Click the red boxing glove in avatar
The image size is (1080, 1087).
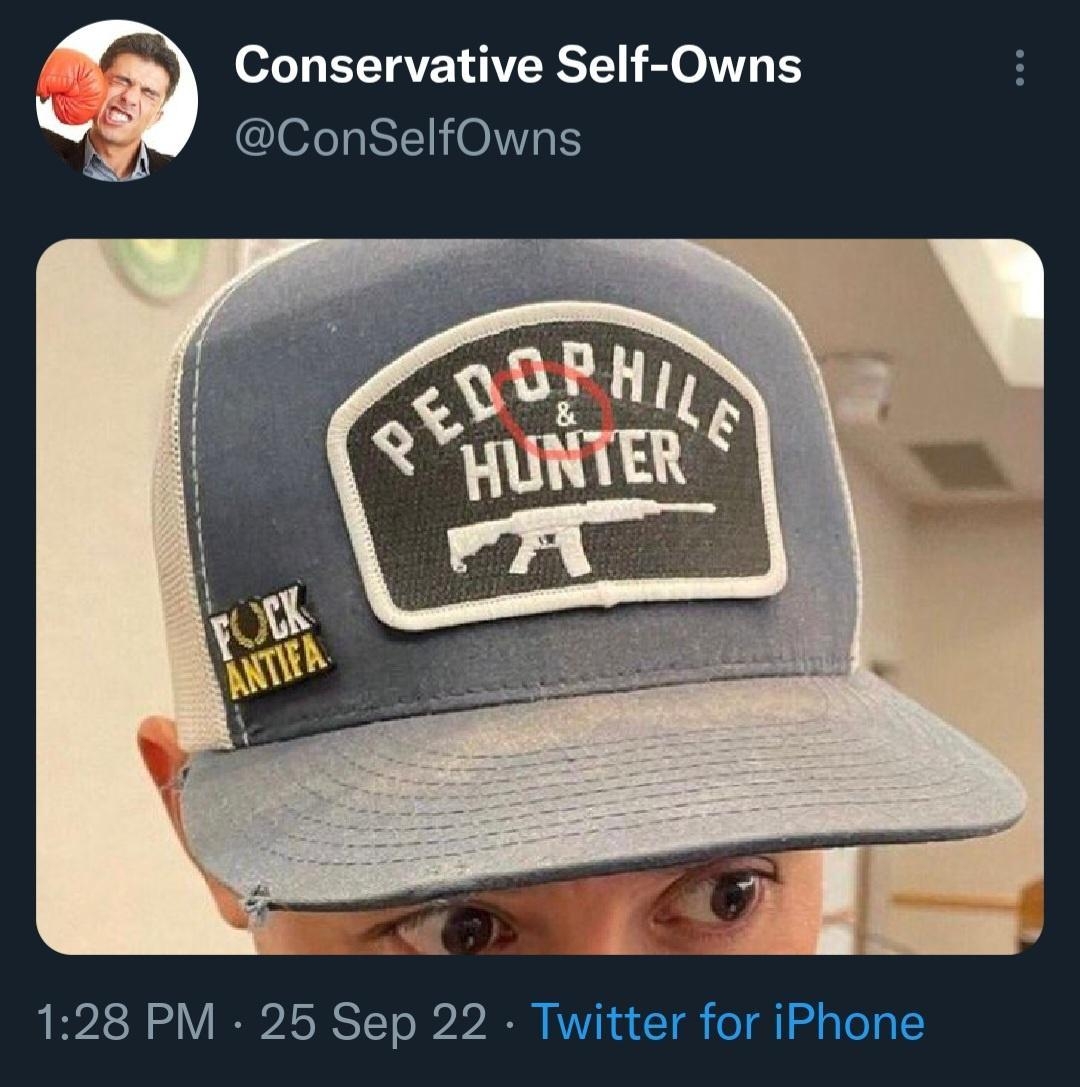coord(70,91)
